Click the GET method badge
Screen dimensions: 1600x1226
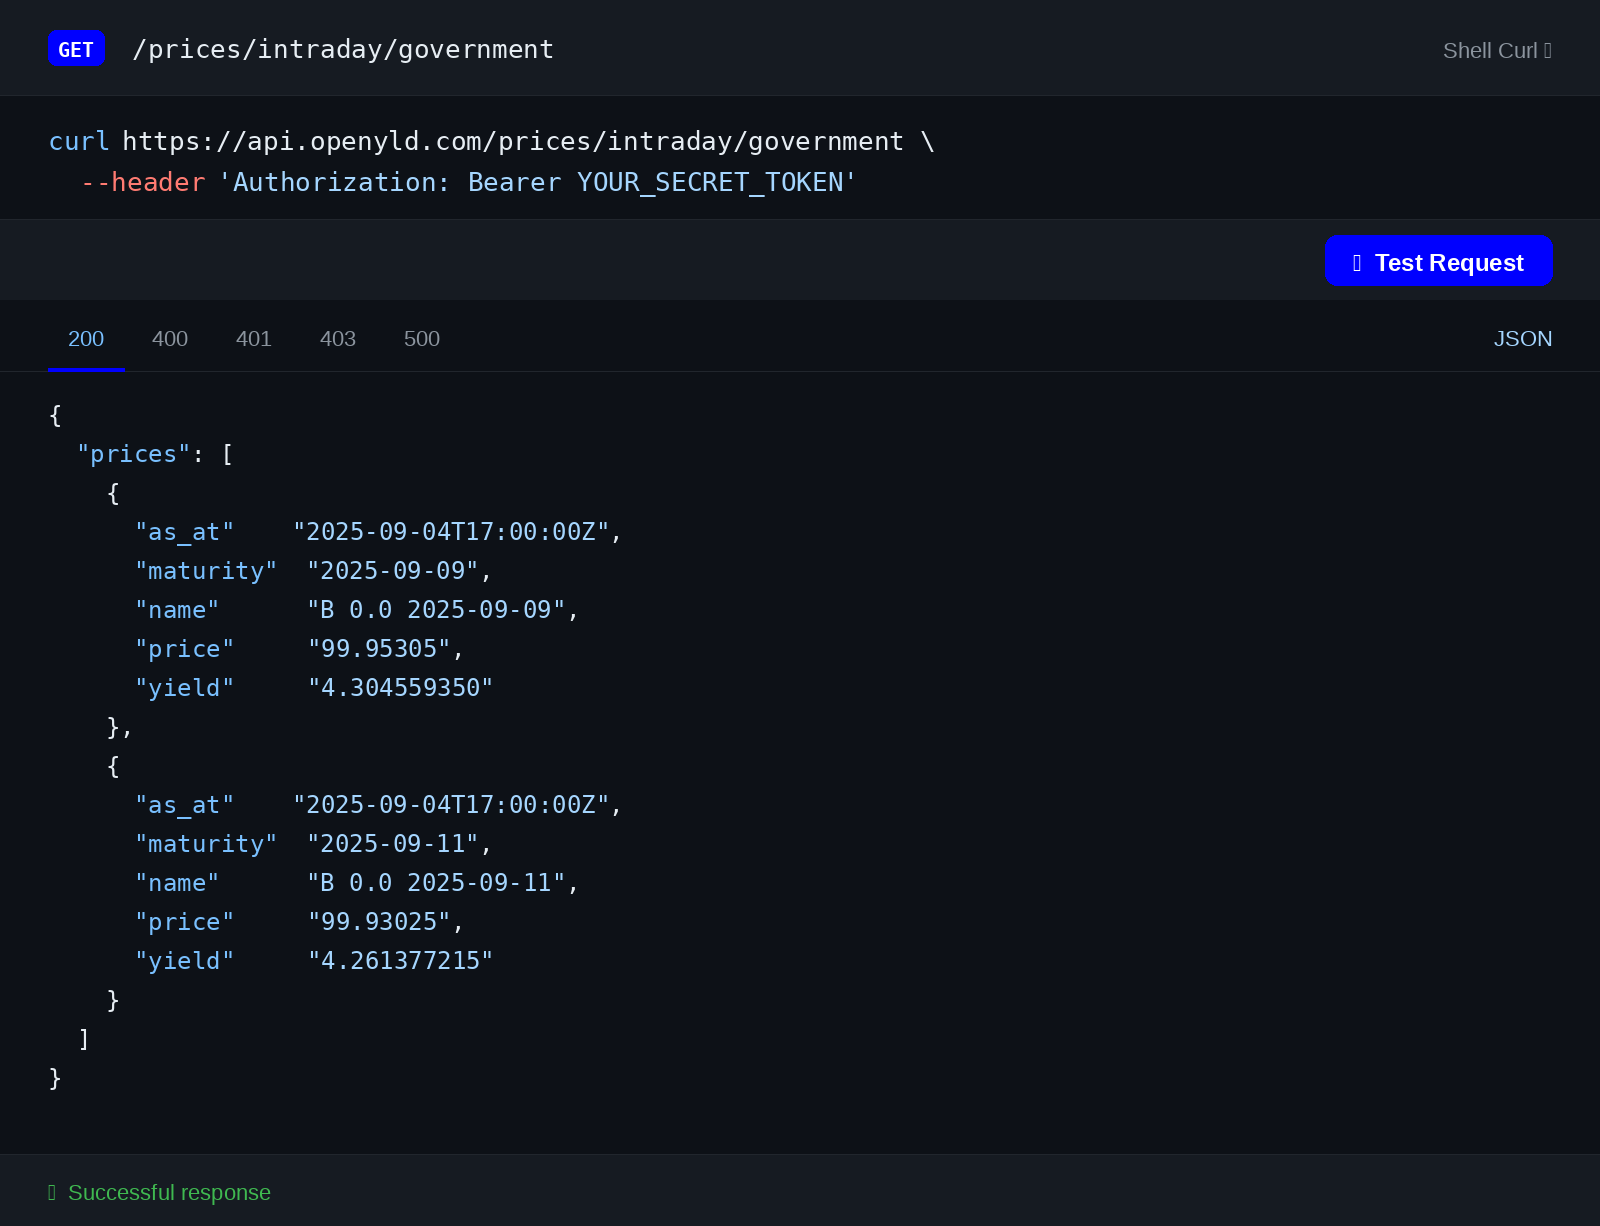76,48
